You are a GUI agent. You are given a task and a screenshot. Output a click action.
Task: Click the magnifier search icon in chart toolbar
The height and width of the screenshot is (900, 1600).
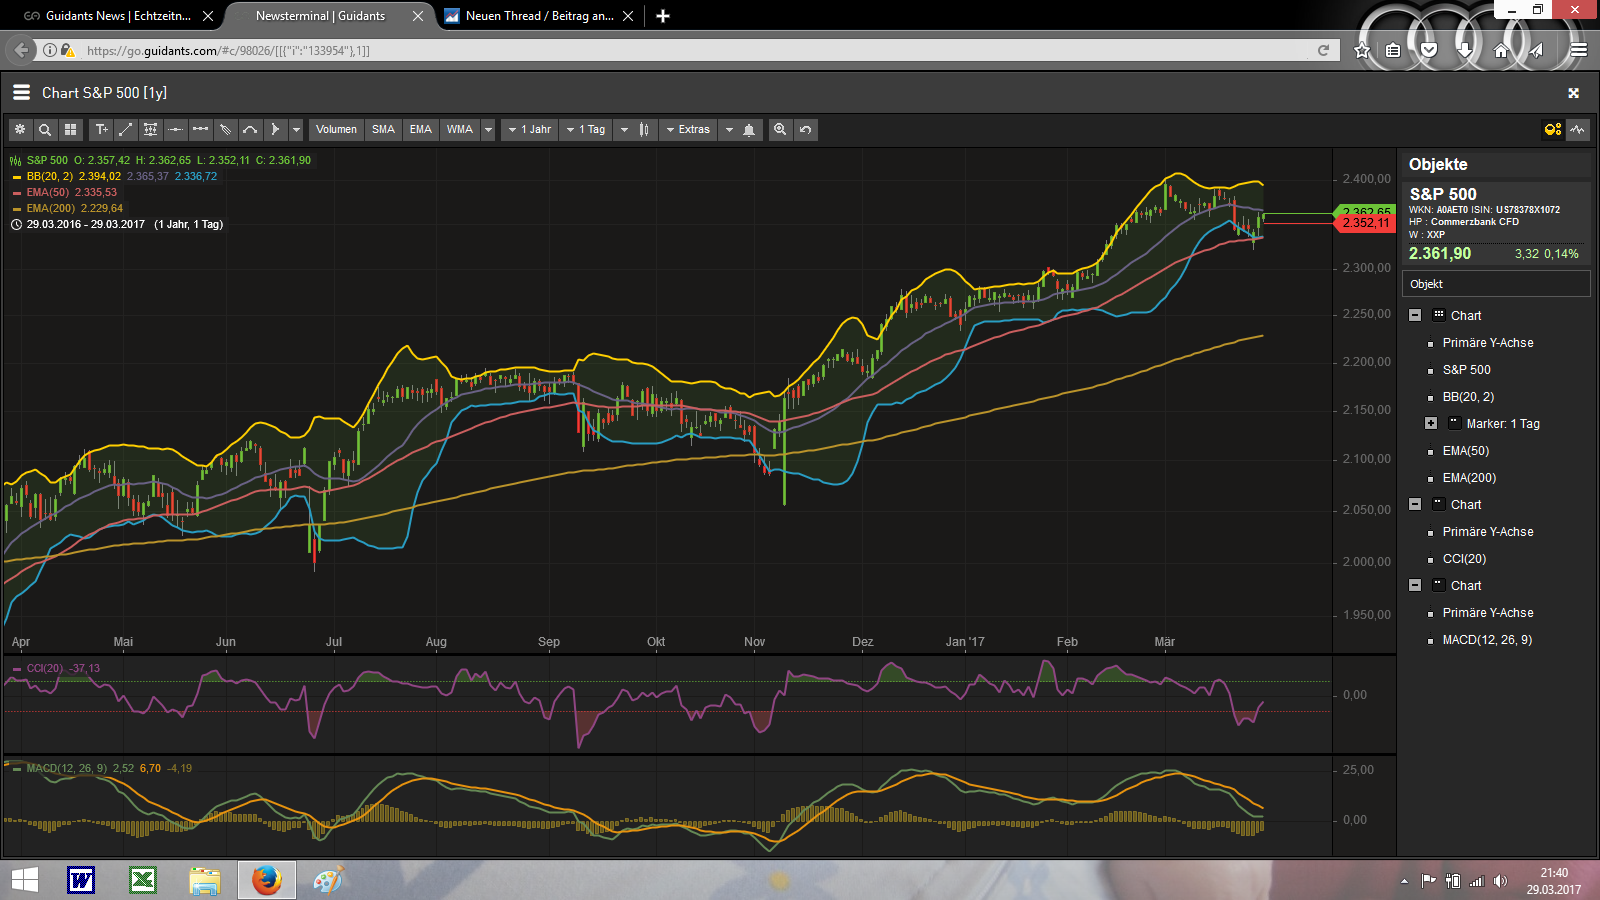(x=45, y=129)
